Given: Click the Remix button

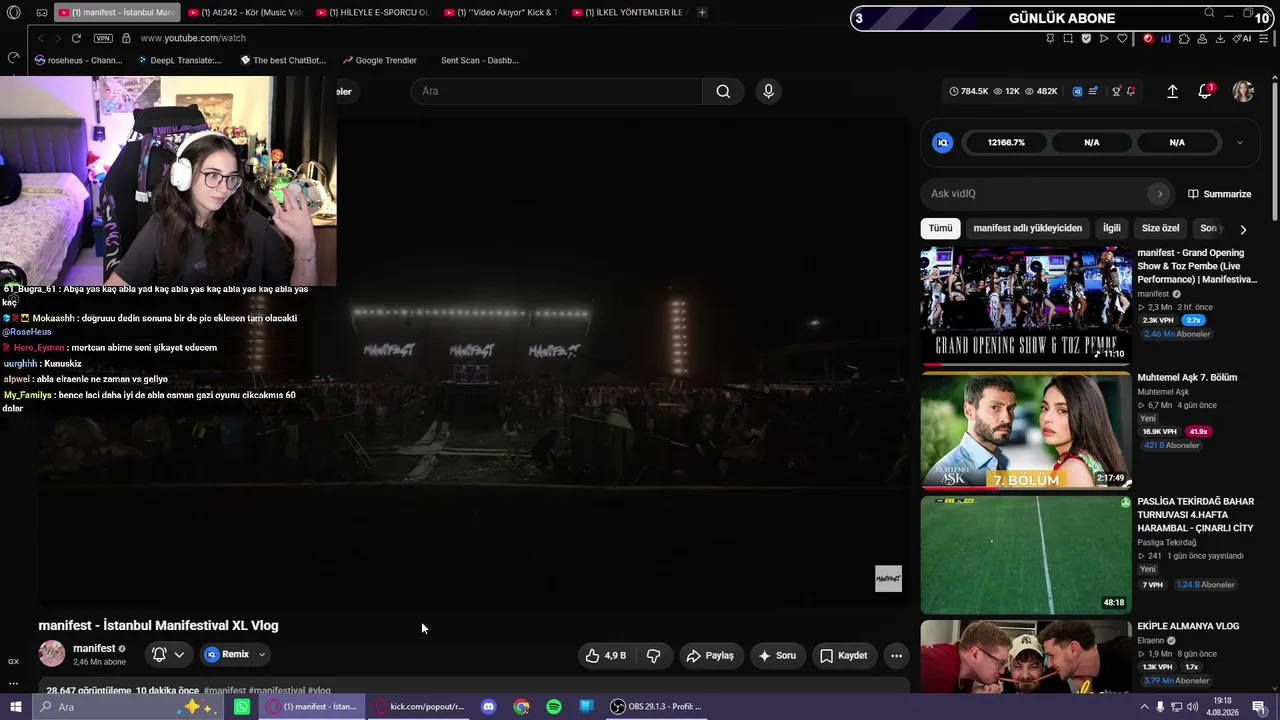Looking at the screenshot, I should 228,655.
